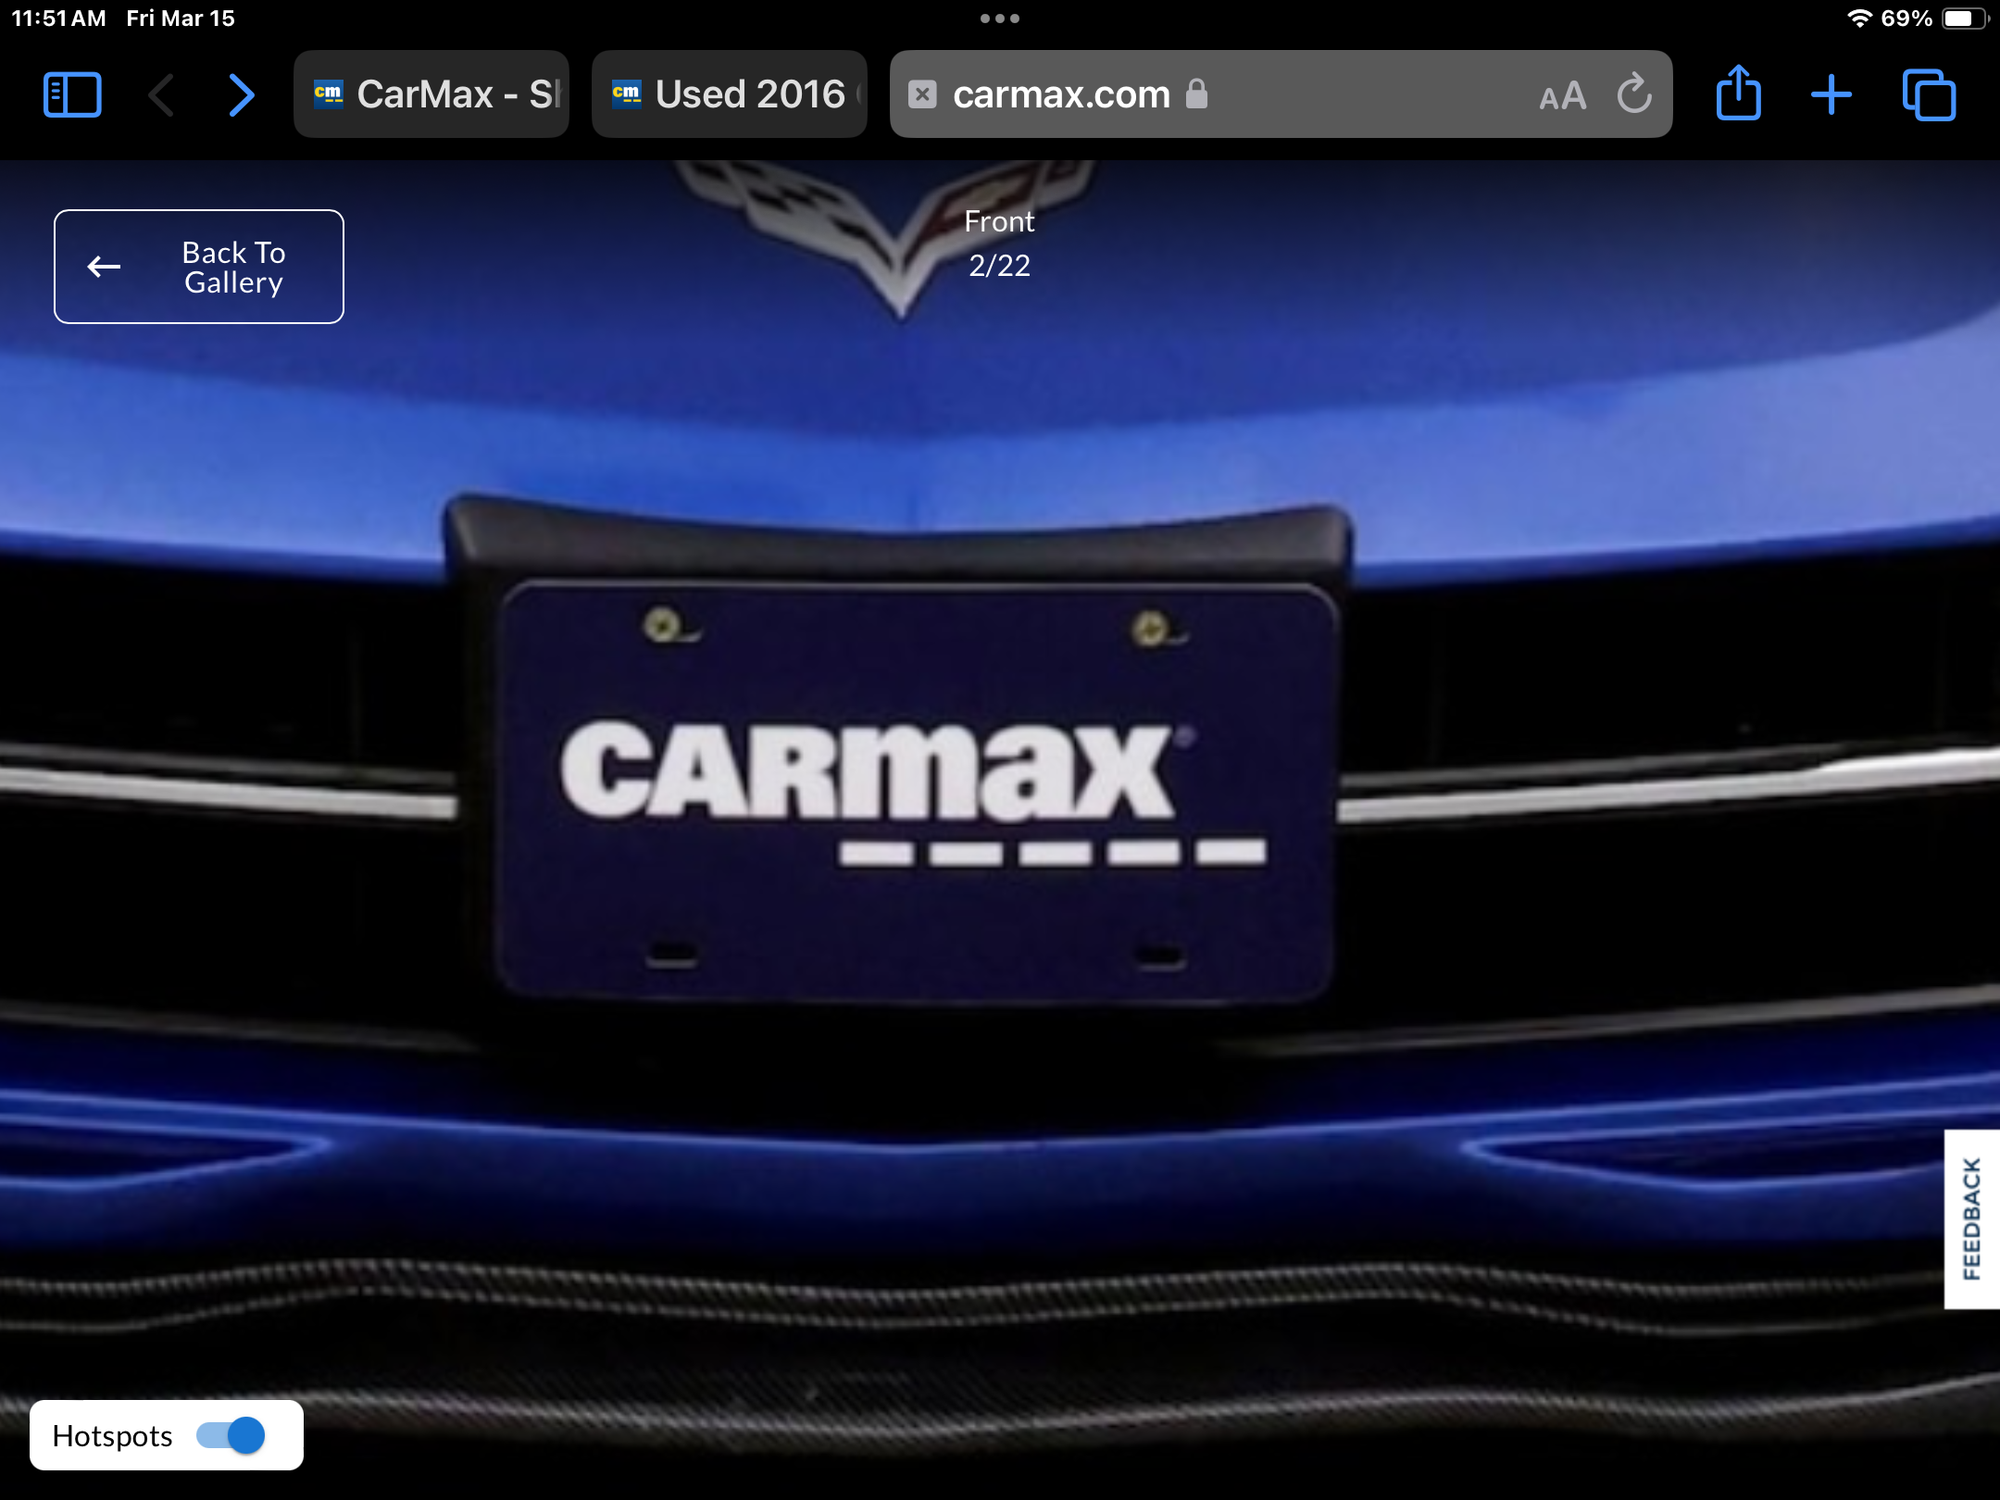Open the AA page settings menu
The width and height of the screenshot is (2000, 1500).
pos(1559,94)
